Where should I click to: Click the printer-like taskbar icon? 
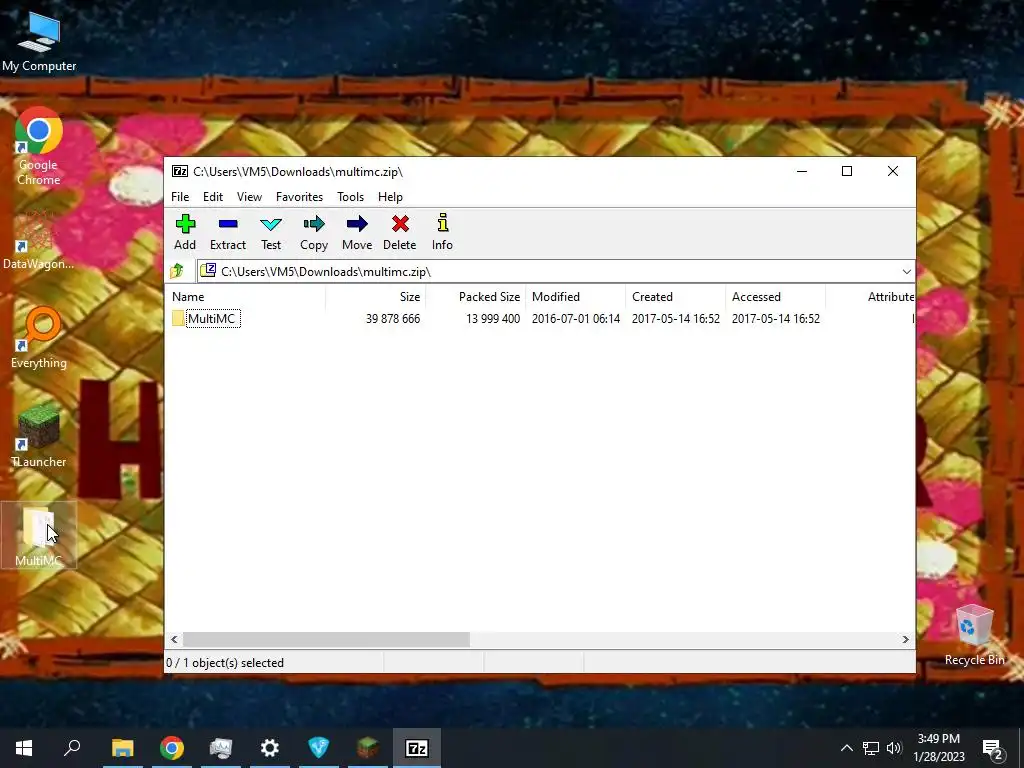[x=221, y=748]
